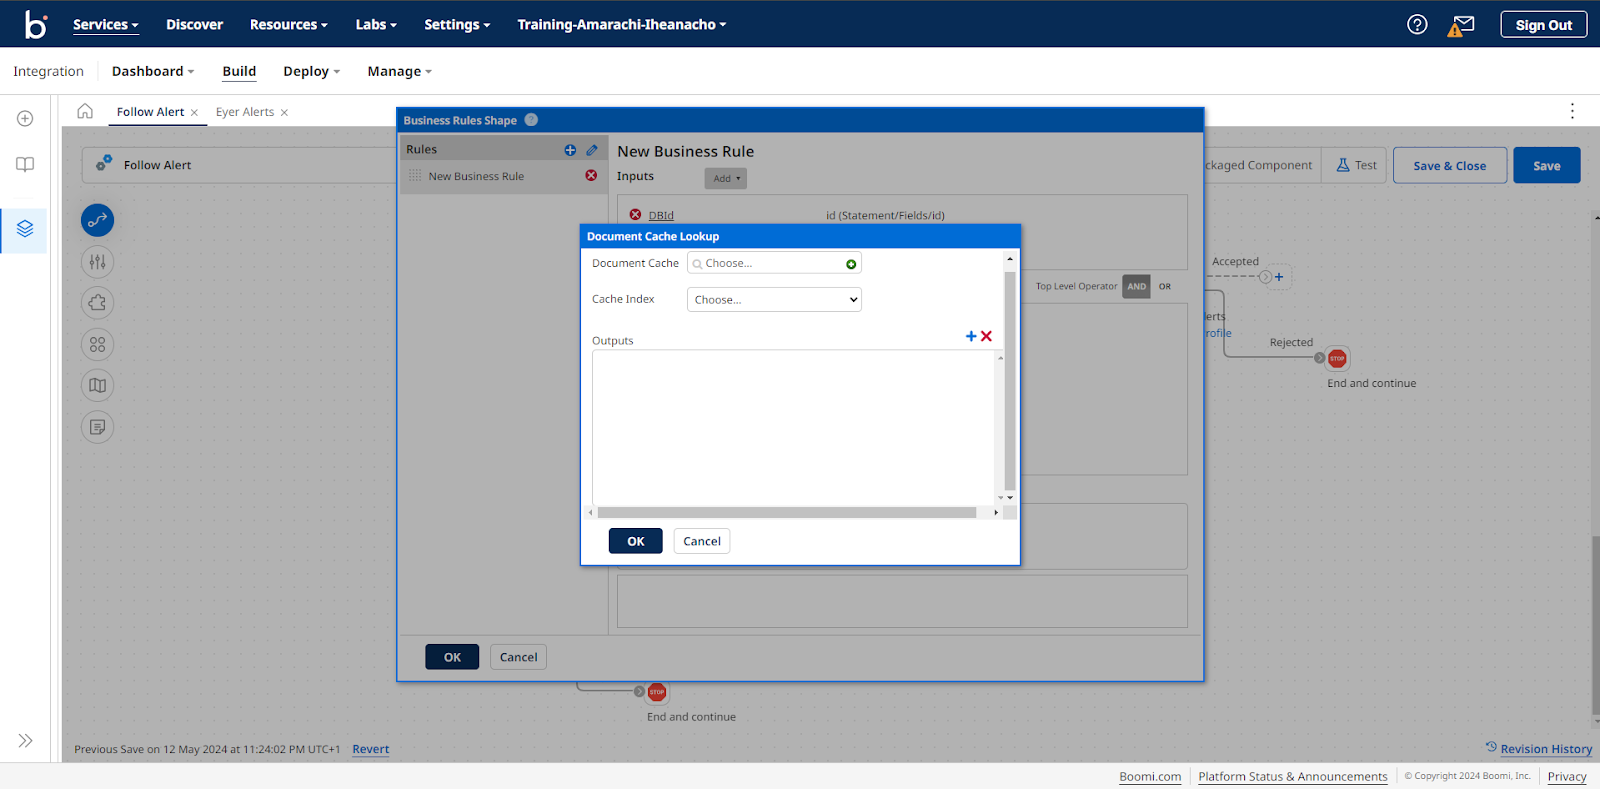1600x789 pixels.
Task: Delete New Business Rule with red X
Action: [591, 175]
